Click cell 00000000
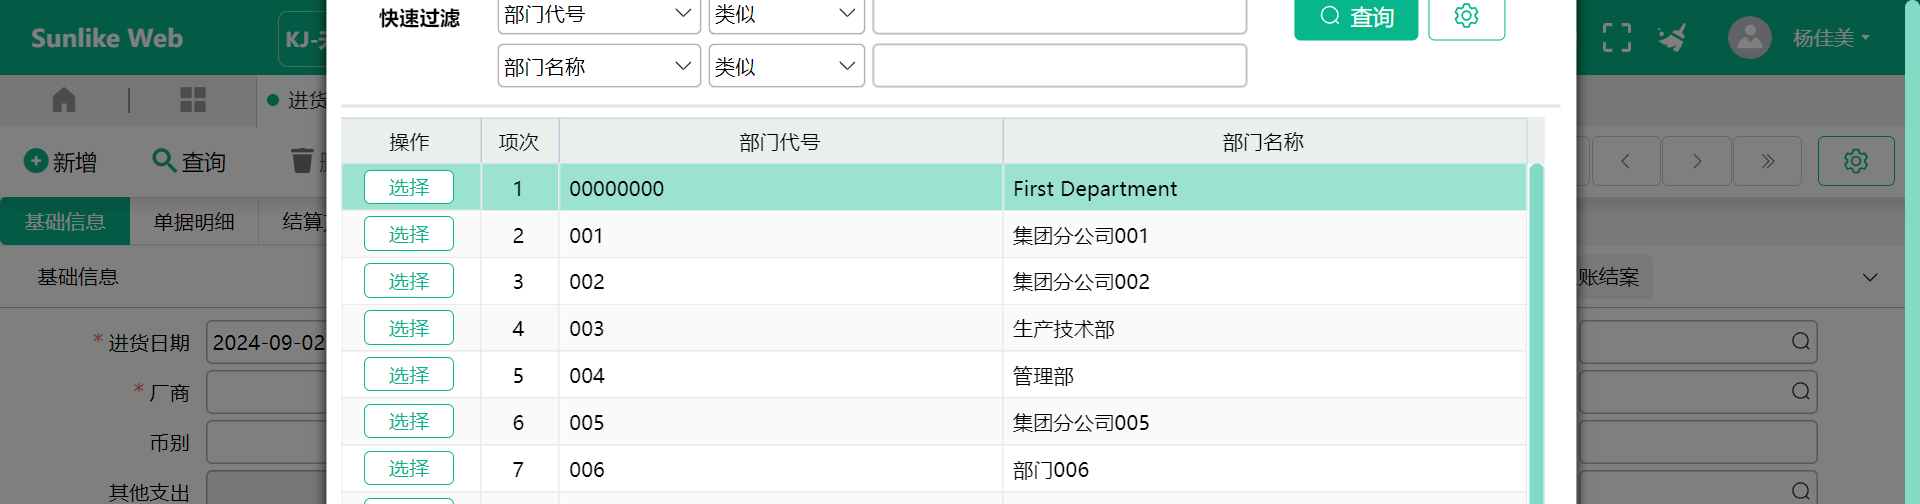This screenshot has width=1920, height=504. pyautogui.click(x=781, y=188)
